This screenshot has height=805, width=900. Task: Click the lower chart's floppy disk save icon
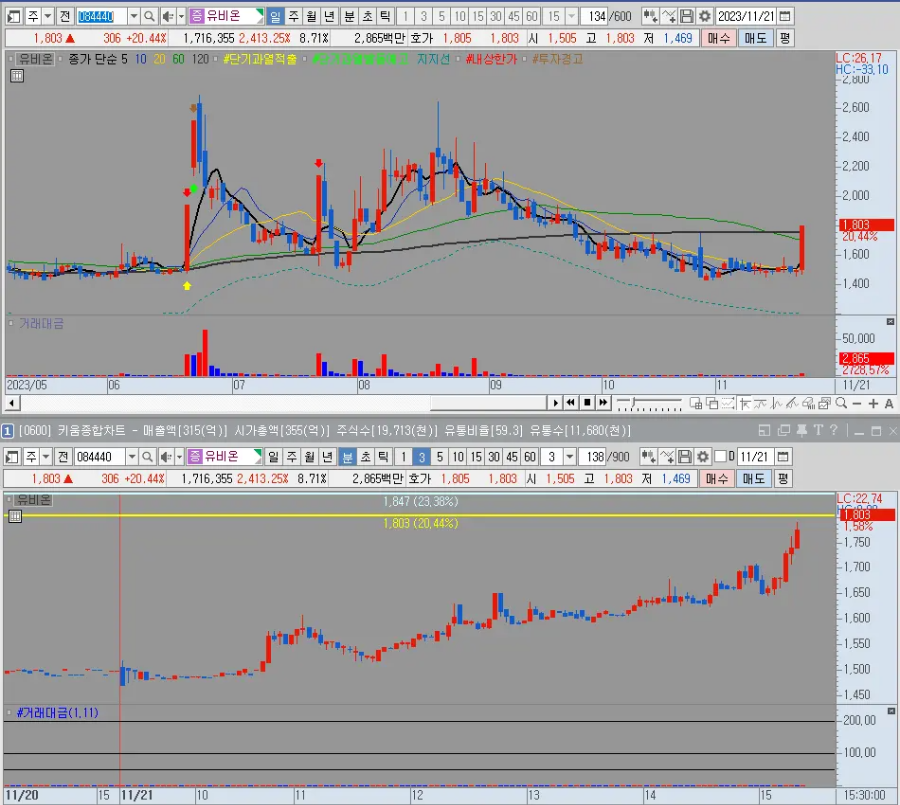685,457
